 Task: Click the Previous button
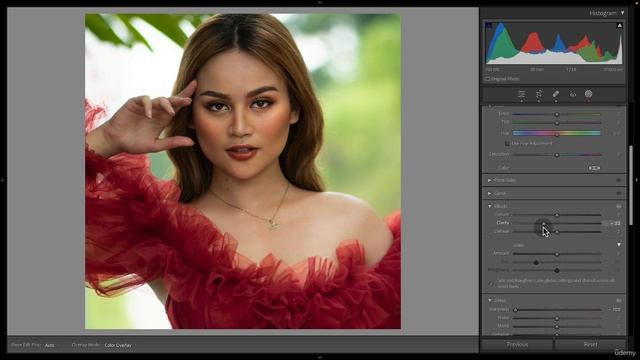click(x=517, y=344)
